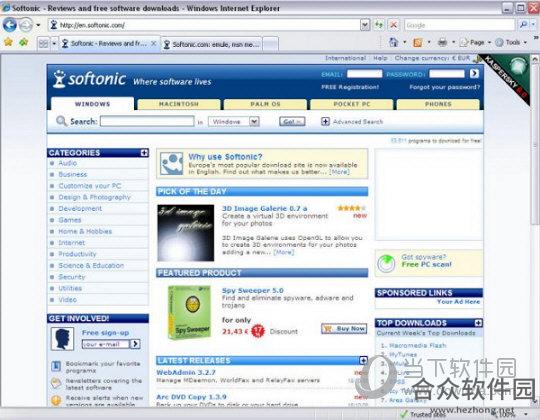The height and width of the screenshot is (420, 540).
Task: Click the Change currency EUR link
Action: coord(432,58)
